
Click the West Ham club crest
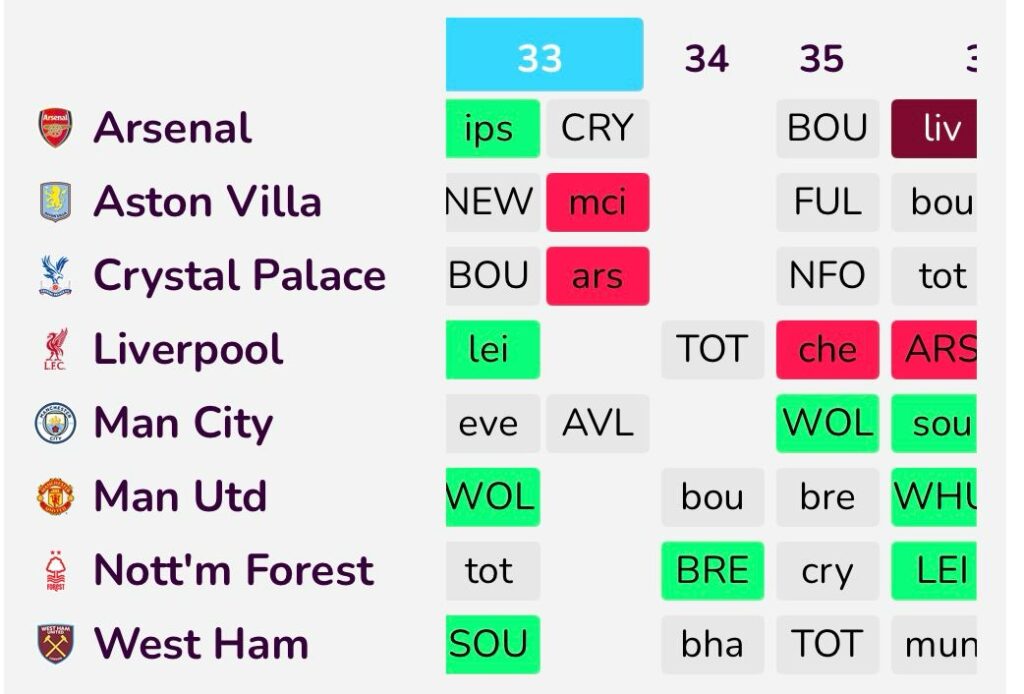[x=56, y=644]
